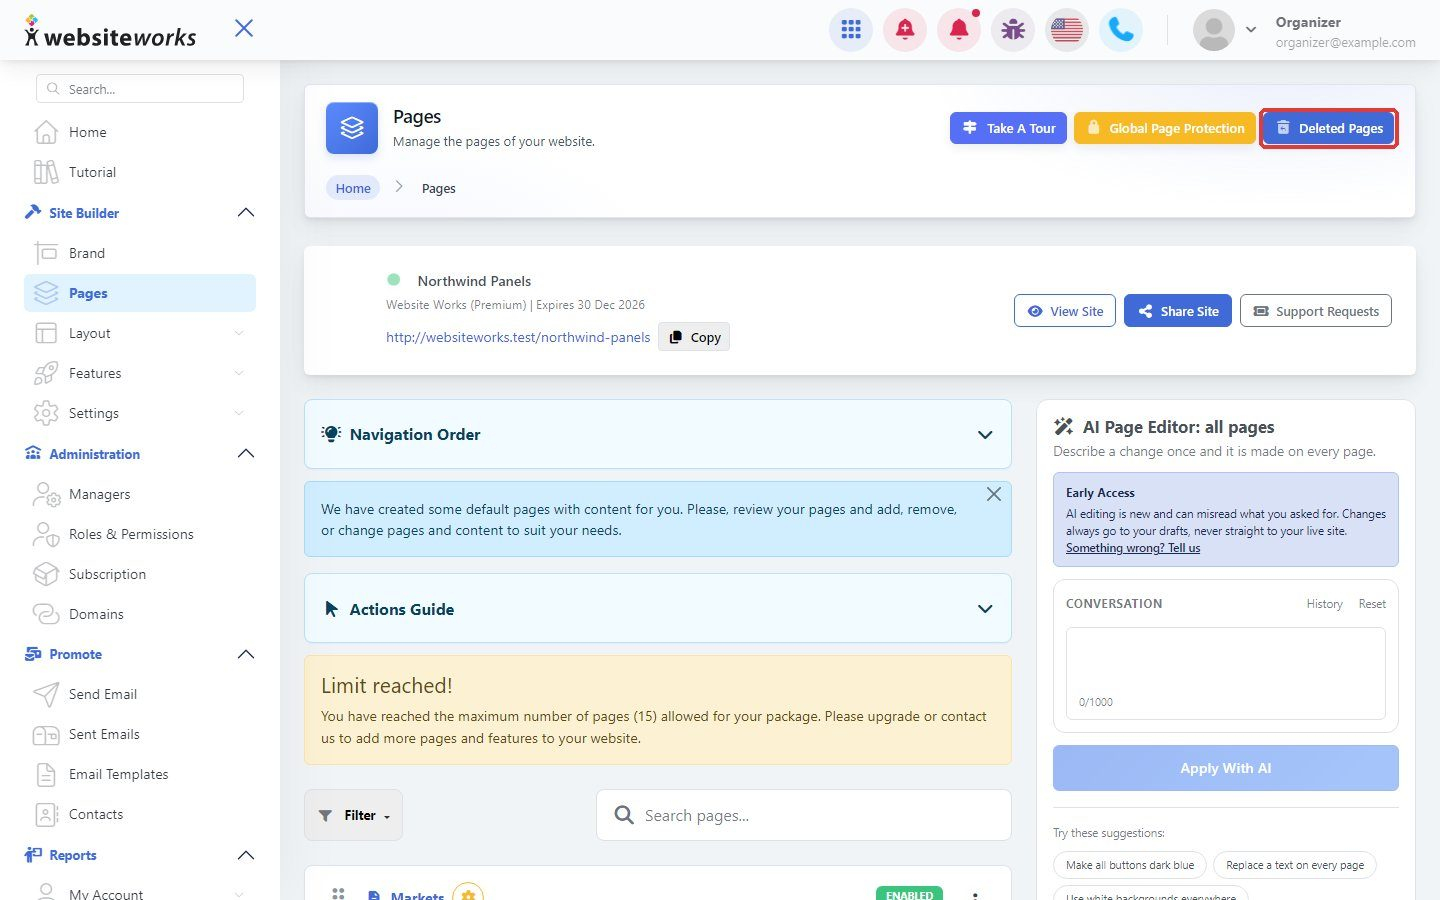The width and height of the screenshot is (1440, 900).
Task: Expand the Navigation Order panel
Action: [x=658, y=434]
